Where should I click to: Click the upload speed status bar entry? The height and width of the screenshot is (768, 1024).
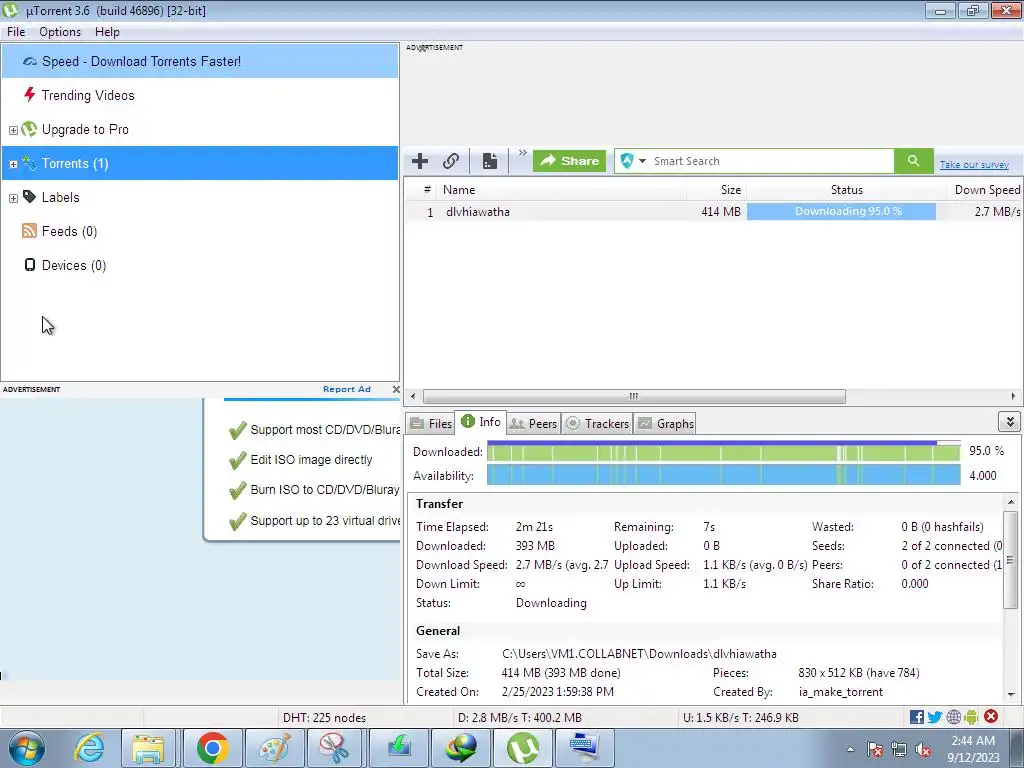pos(741,718)
